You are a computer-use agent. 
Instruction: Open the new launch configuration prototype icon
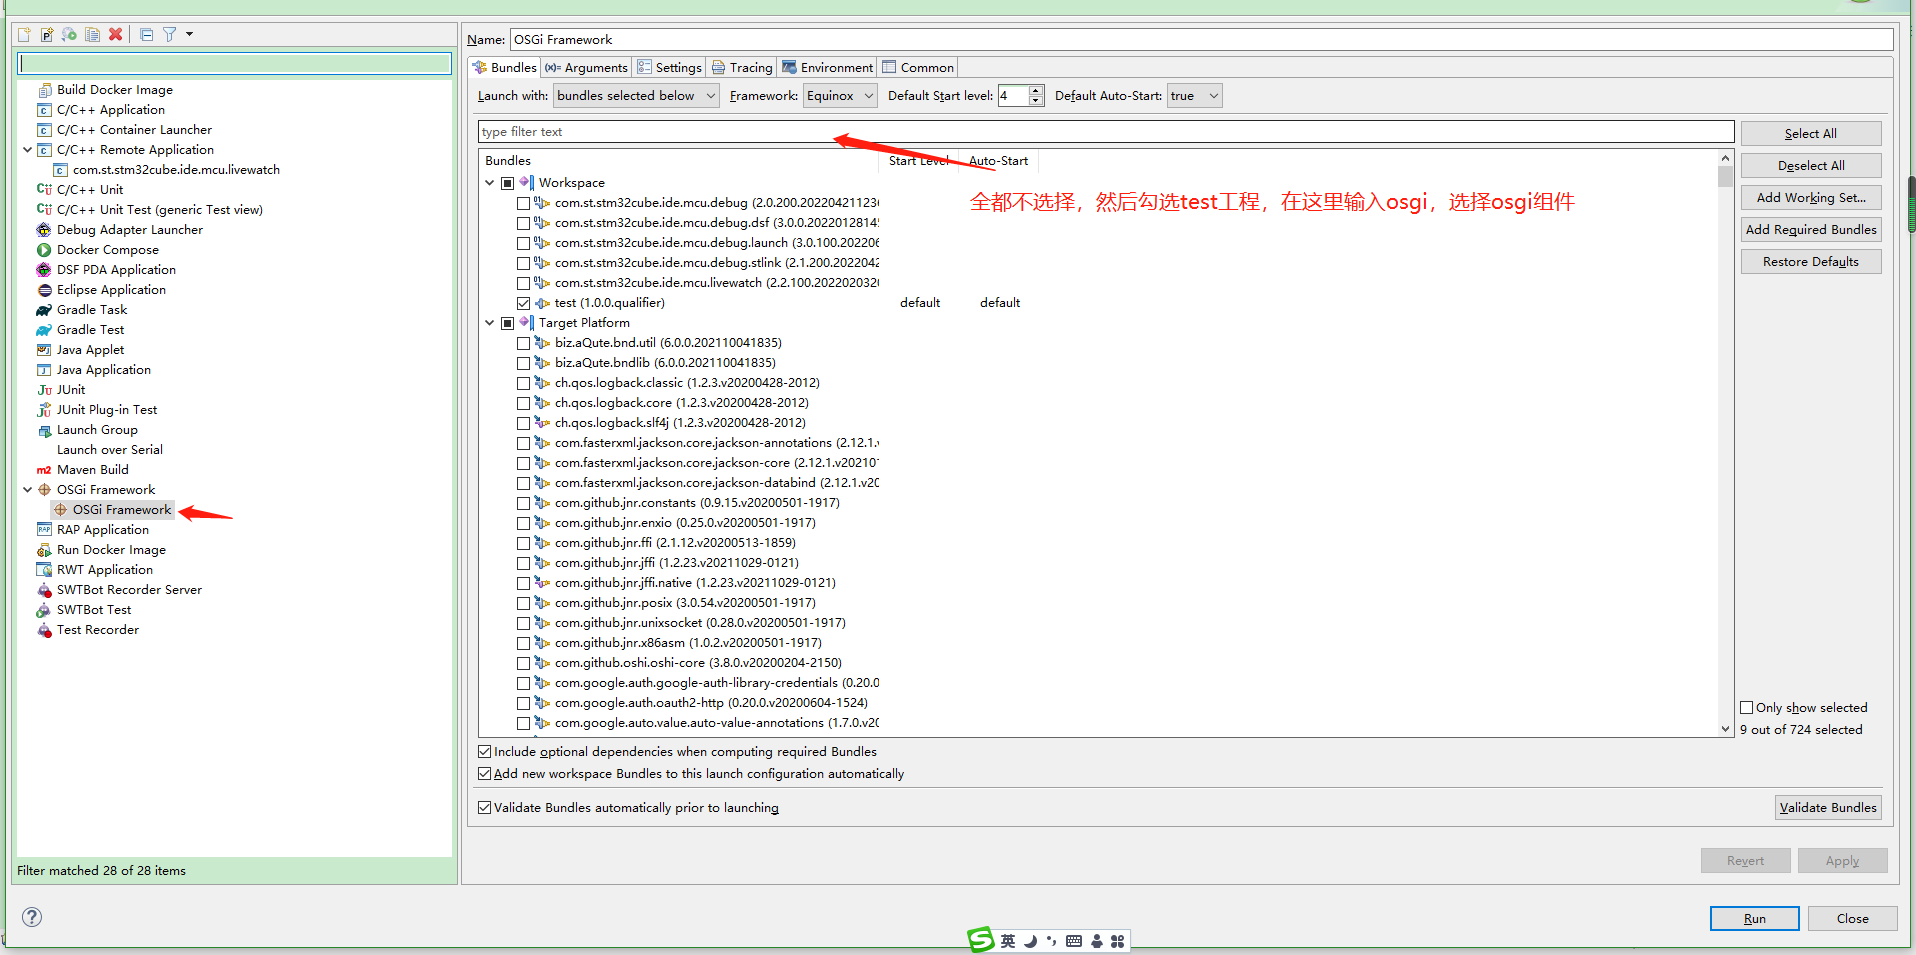[x=46, y=34]
